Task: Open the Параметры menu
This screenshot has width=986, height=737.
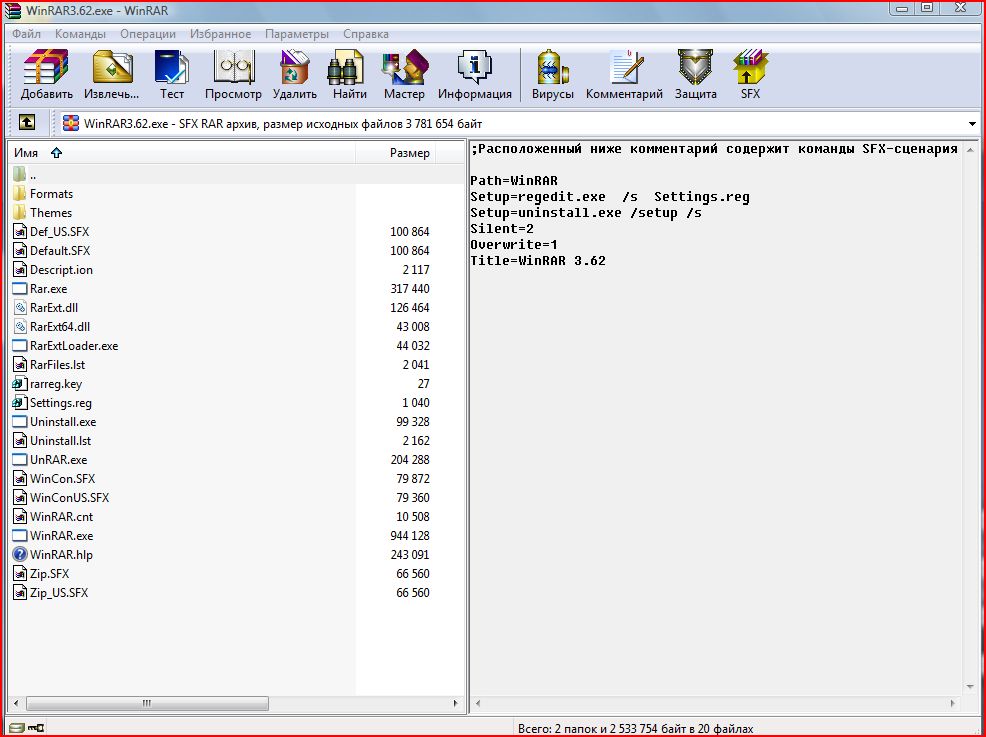Action: (297, 34)
